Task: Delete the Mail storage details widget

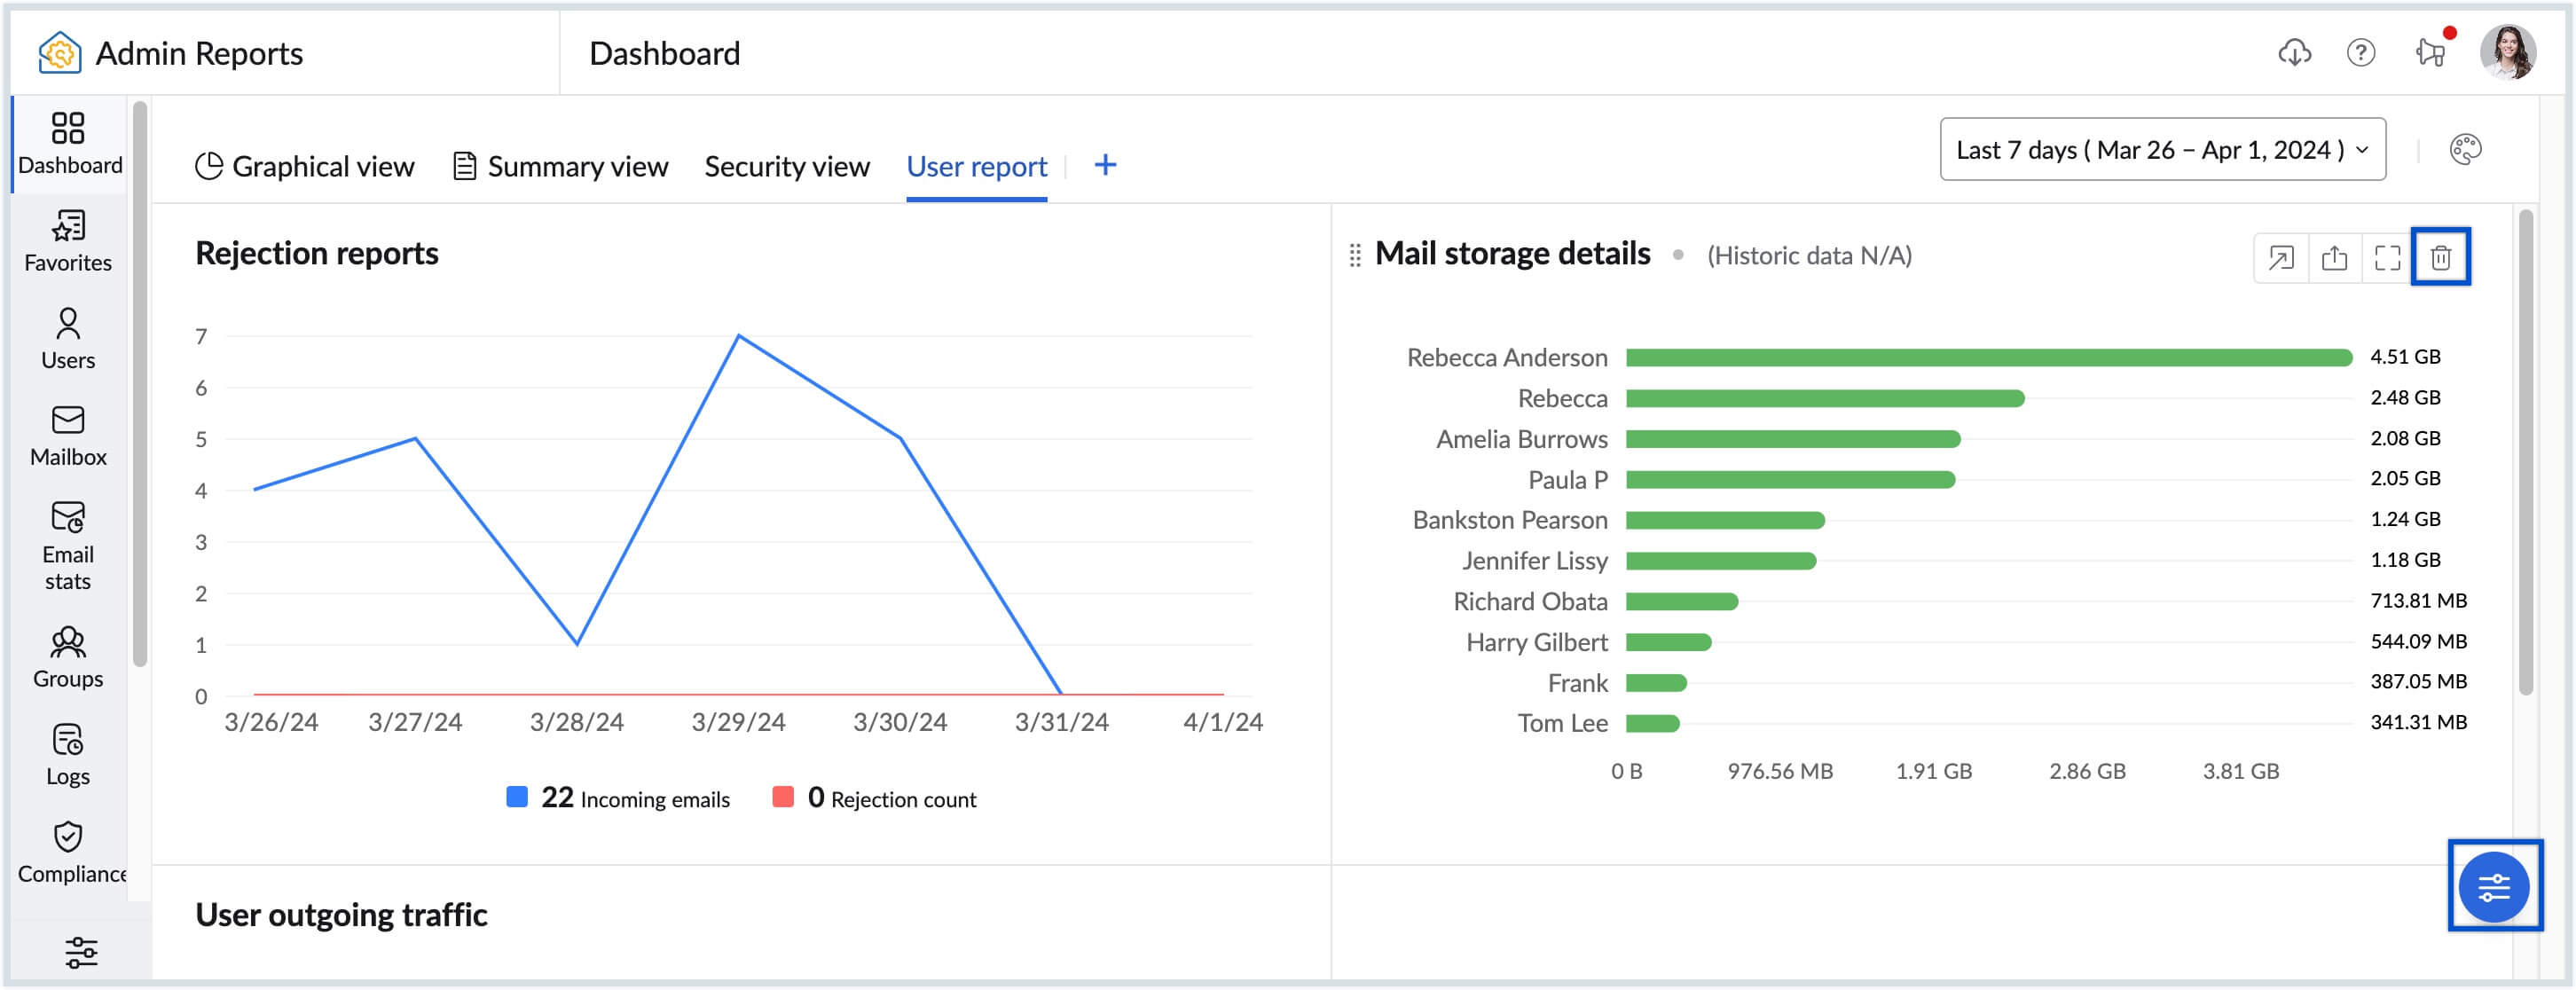Action: (2440, 258)
